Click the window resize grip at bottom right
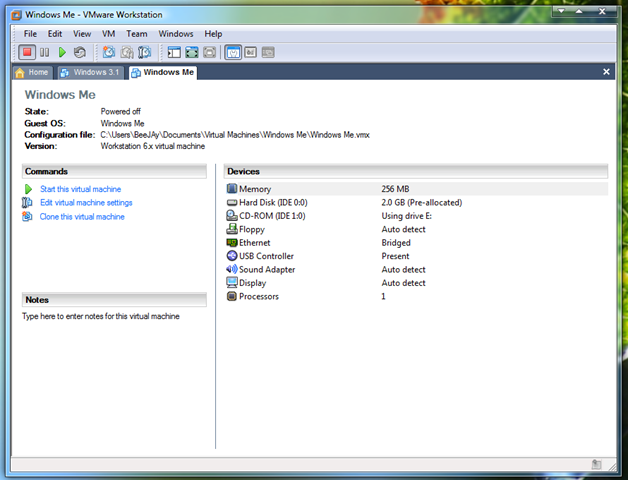Image resolution: width=628 pixels, height=480 pixels. [612, 466]
